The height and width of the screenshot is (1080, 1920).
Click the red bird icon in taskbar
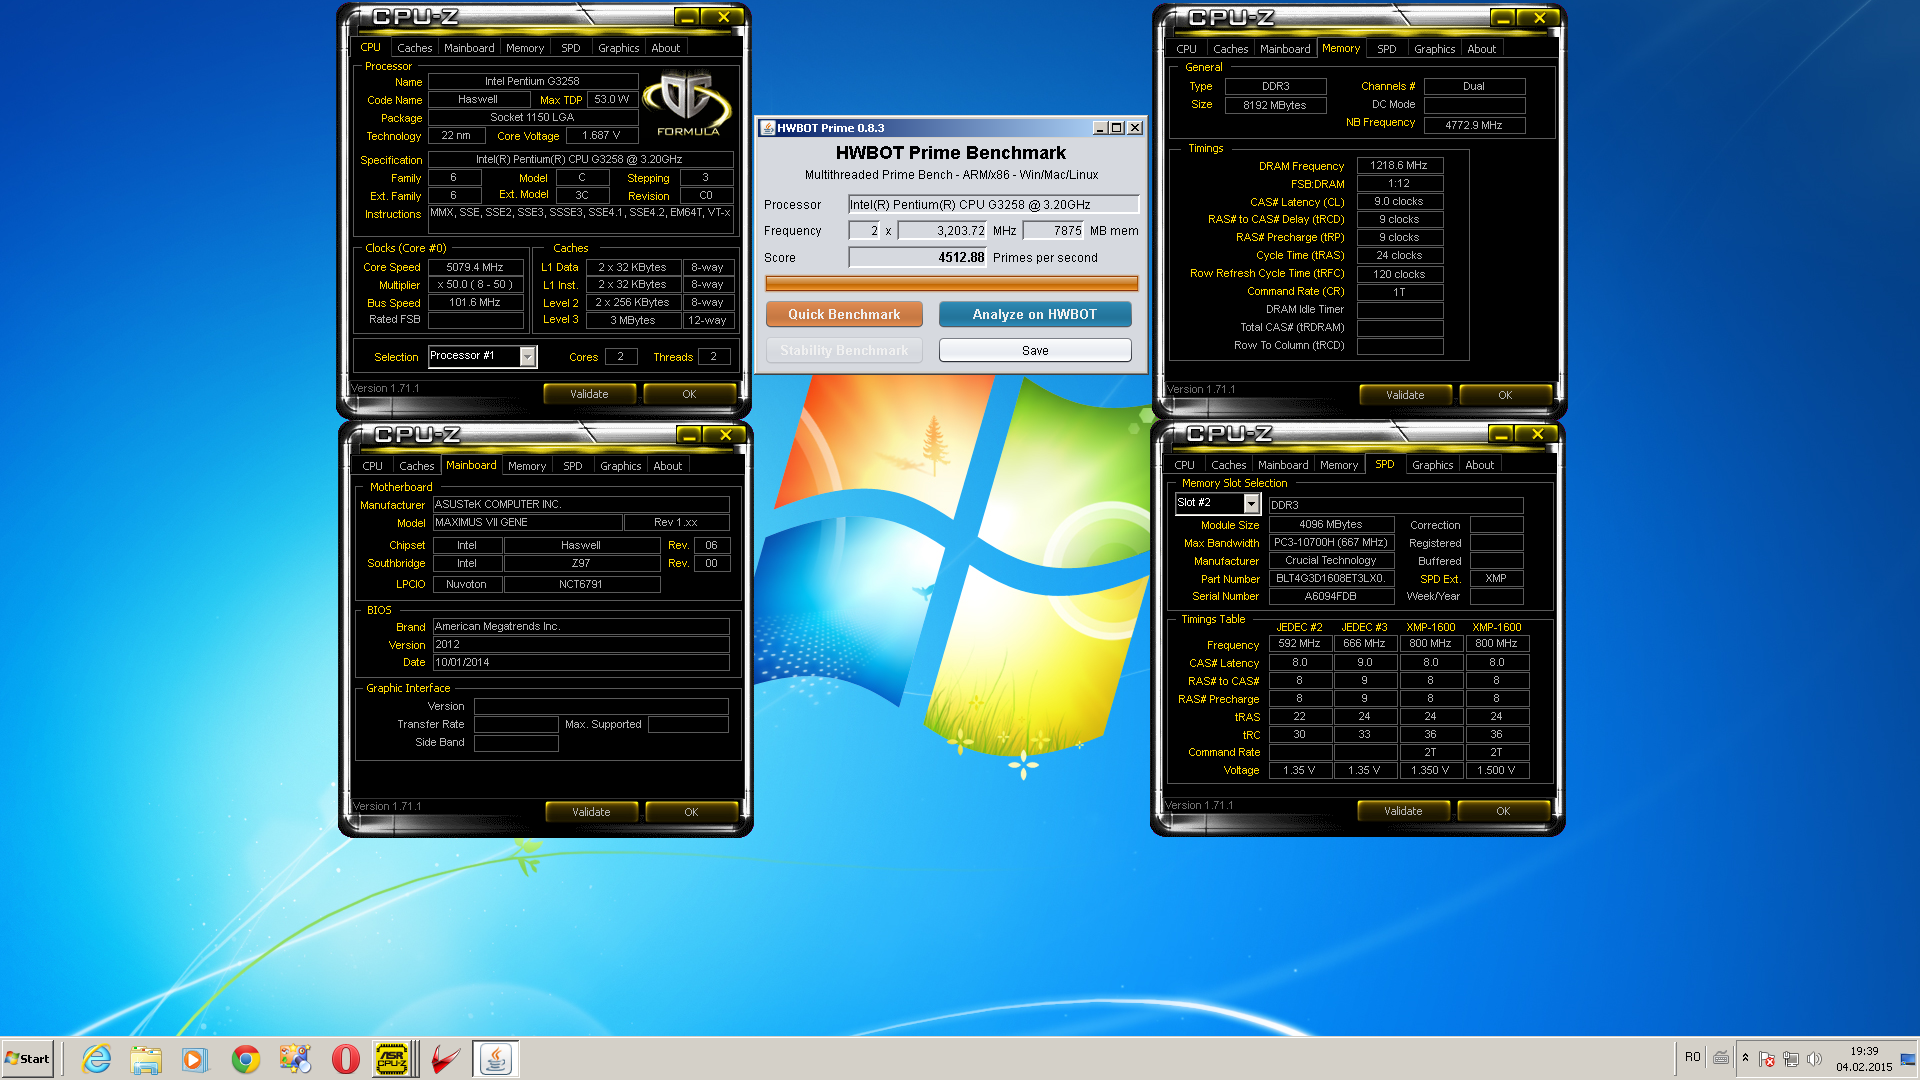click(x=445, y=1059)
